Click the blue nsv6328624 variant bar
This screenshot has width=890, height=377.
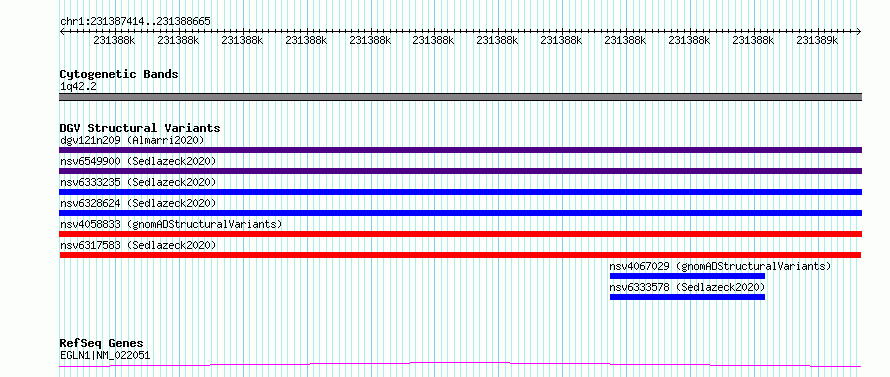point(460,213)
